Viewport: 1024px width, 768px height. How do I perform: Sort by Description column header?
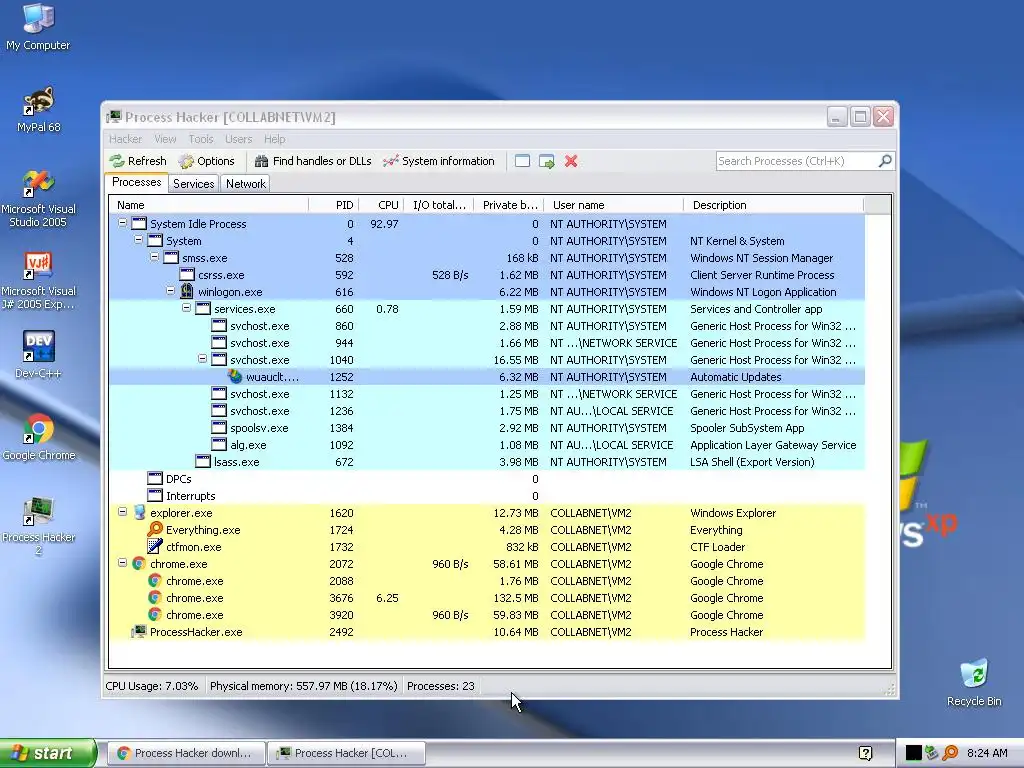pos(774,205)
